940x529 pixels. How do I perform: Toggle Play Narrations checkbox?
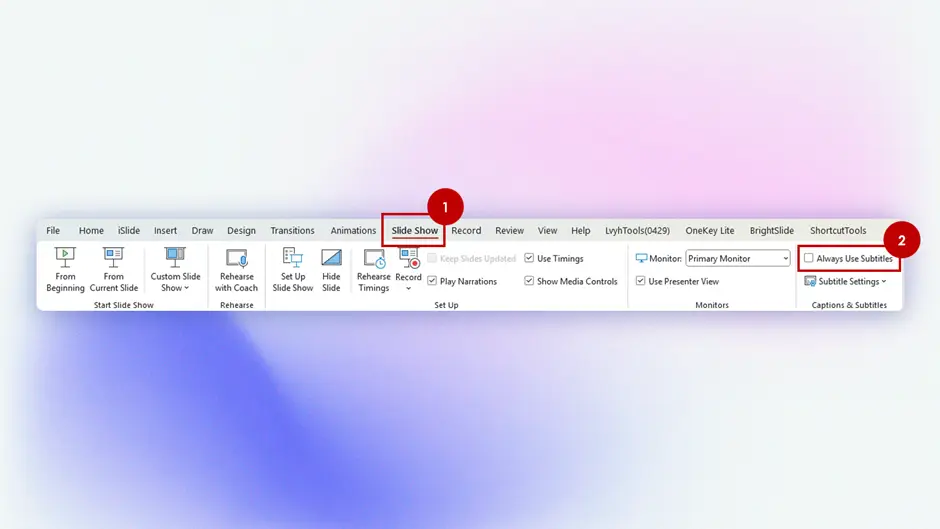[432, 281]
